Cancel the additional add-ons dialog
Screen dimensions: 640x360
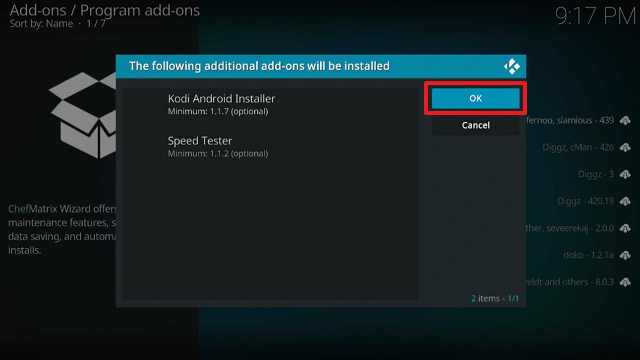[476, 125]
